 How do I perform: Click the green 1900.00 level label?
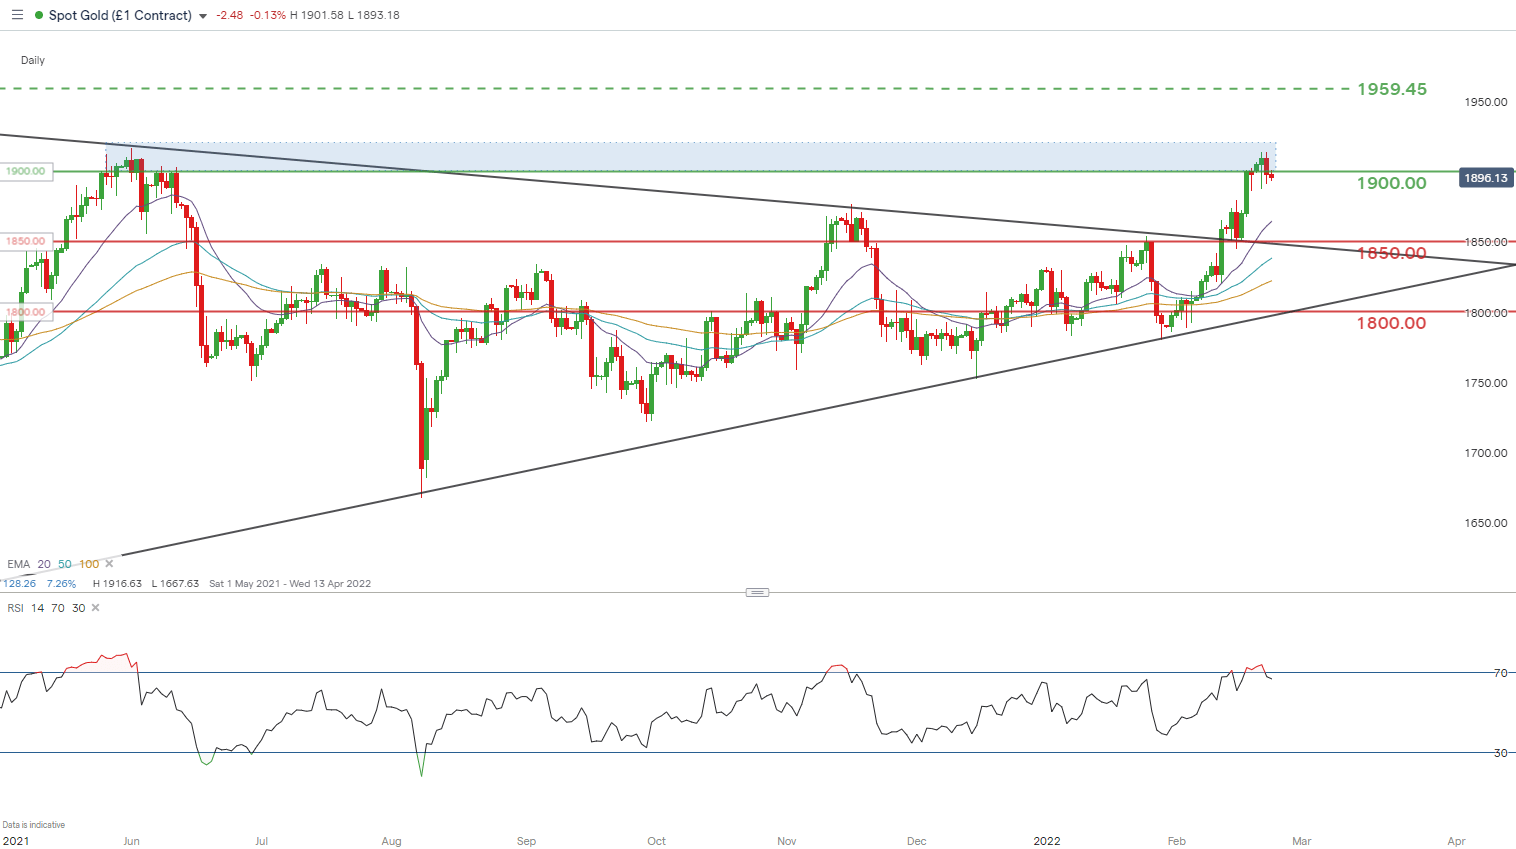click(x=1392, y=183)
